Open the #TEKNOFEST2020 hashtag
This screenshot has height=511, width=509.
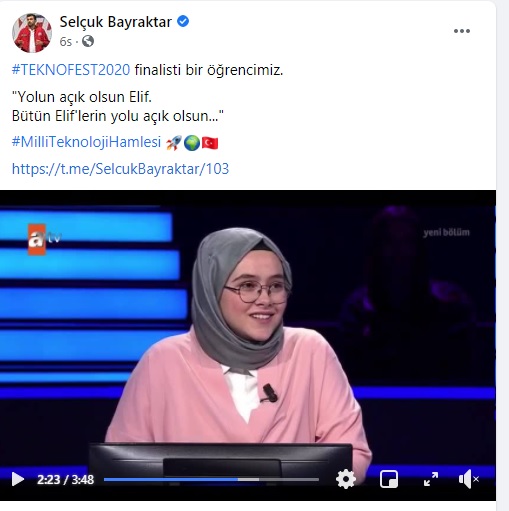click(x=71, y=70)
